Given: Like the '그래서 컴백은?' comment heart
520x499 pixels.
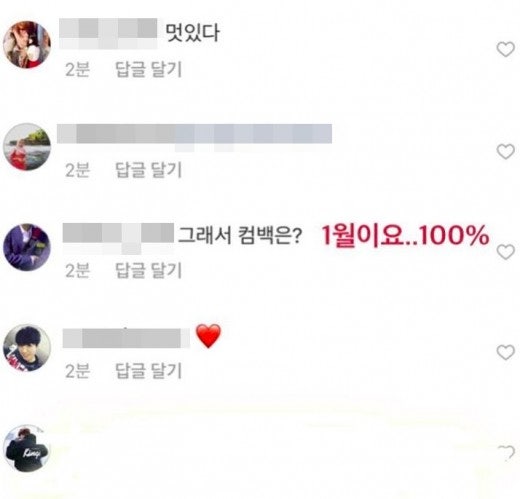Looking at the screenshot, I should point(506,252).
